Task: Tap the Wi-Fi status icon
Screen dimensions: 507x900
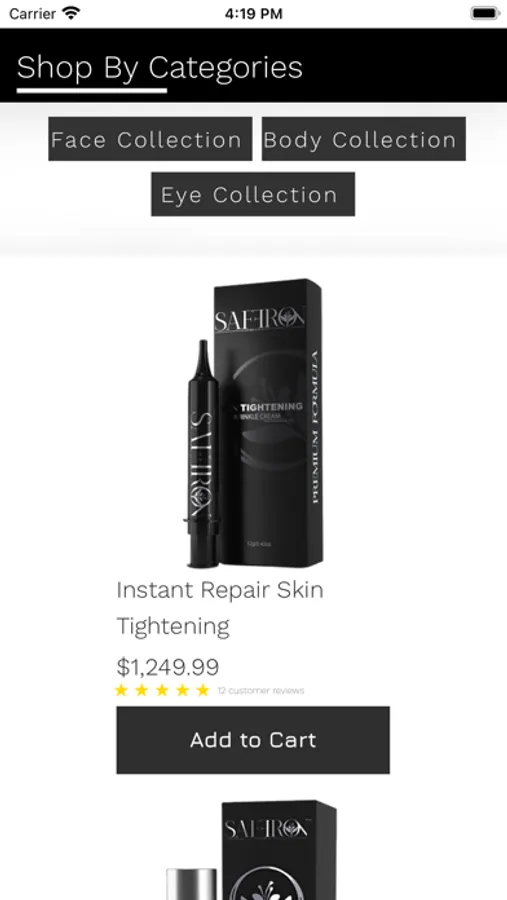Action: pos(72,13)
